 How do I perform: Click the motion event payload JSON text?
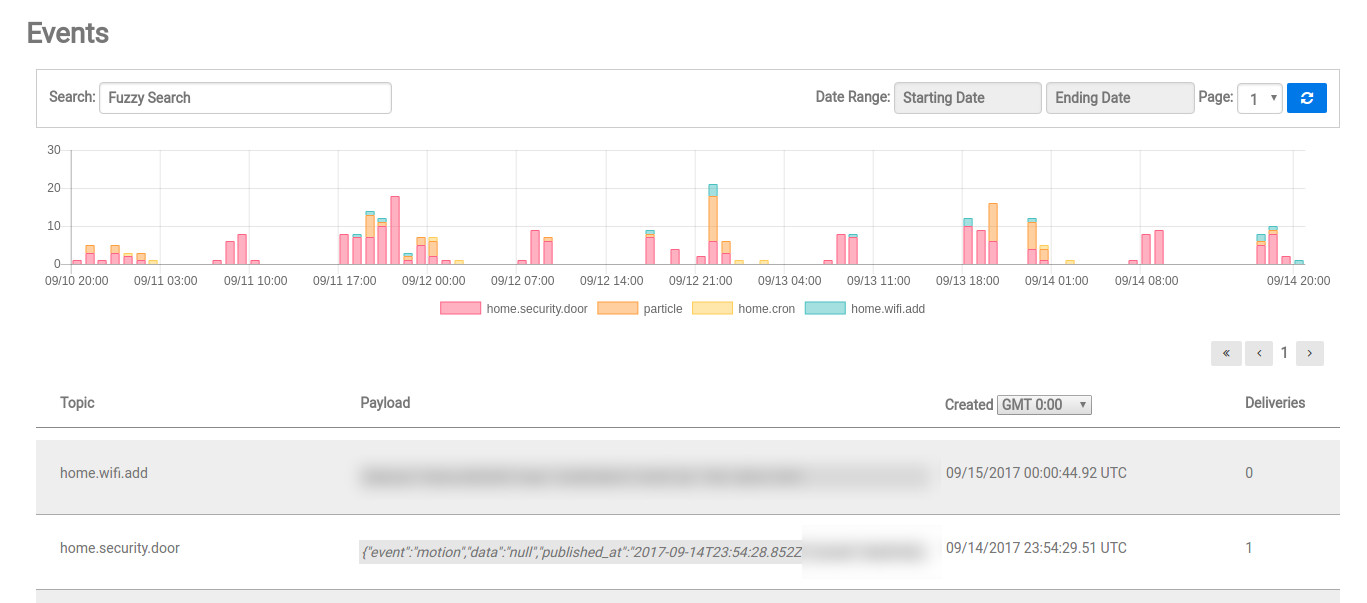pyautogui.click(x=580, y=551)
